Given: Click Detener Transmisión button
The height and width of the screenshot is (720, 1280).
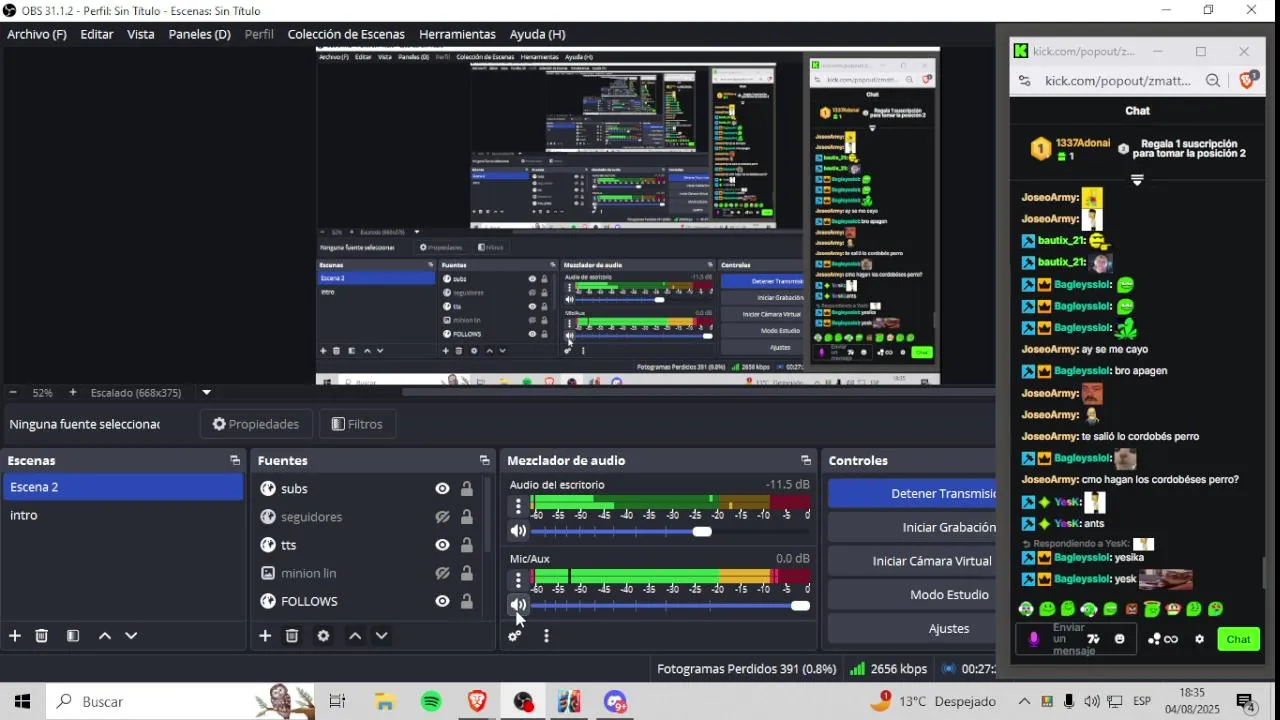Looking at the screenshot, I should tap(912, 493).
